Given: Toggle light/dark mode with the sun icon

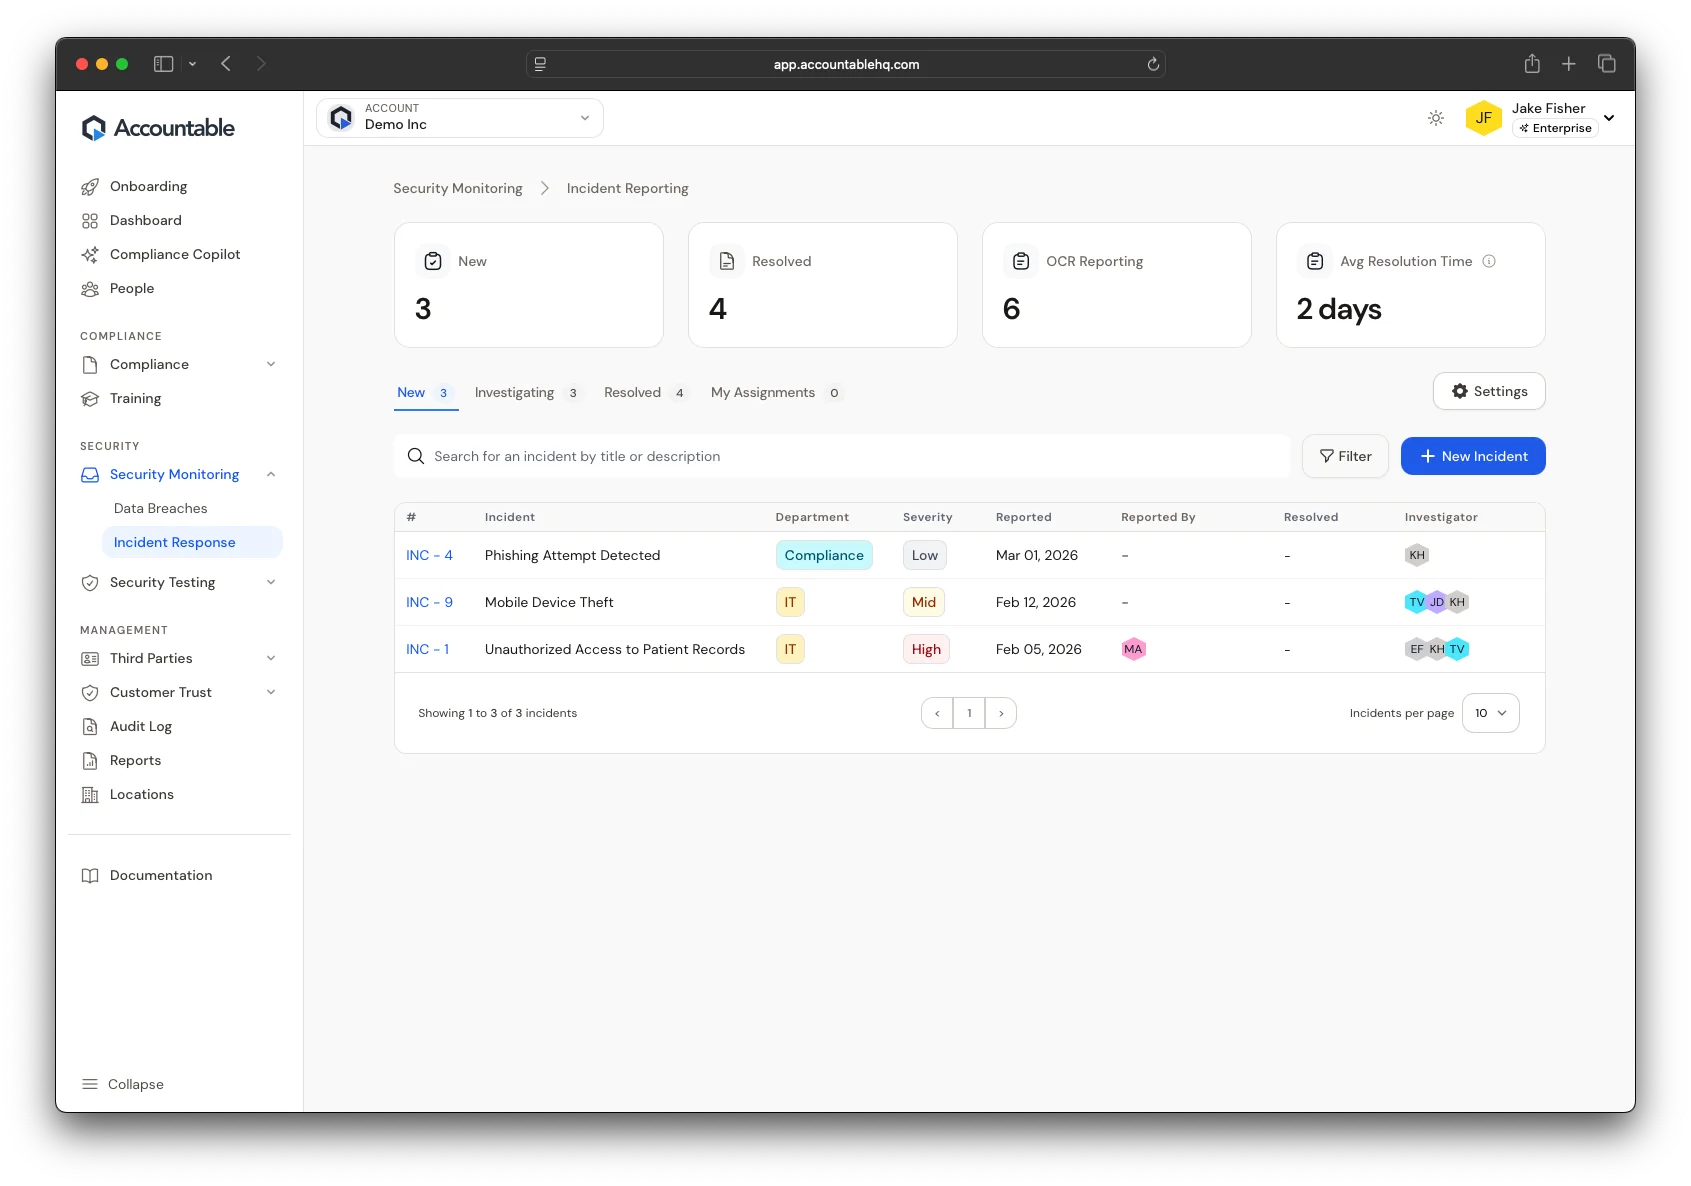Looking at the screenshot, I should 1436,118.
